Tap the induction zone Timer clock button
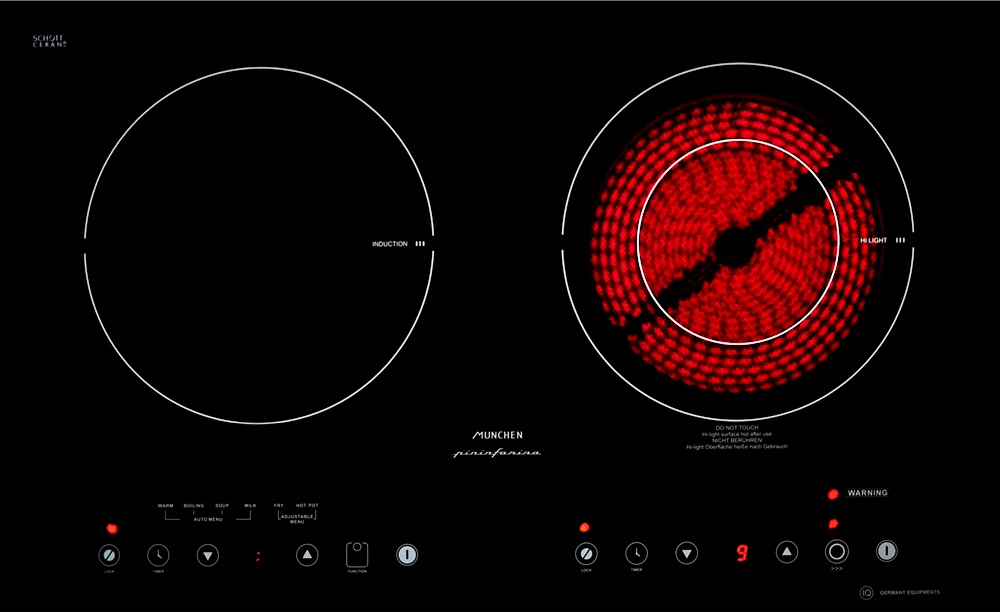Image resolution: width=1000 pixels, height=614 pixels. (x=158, y=555)
